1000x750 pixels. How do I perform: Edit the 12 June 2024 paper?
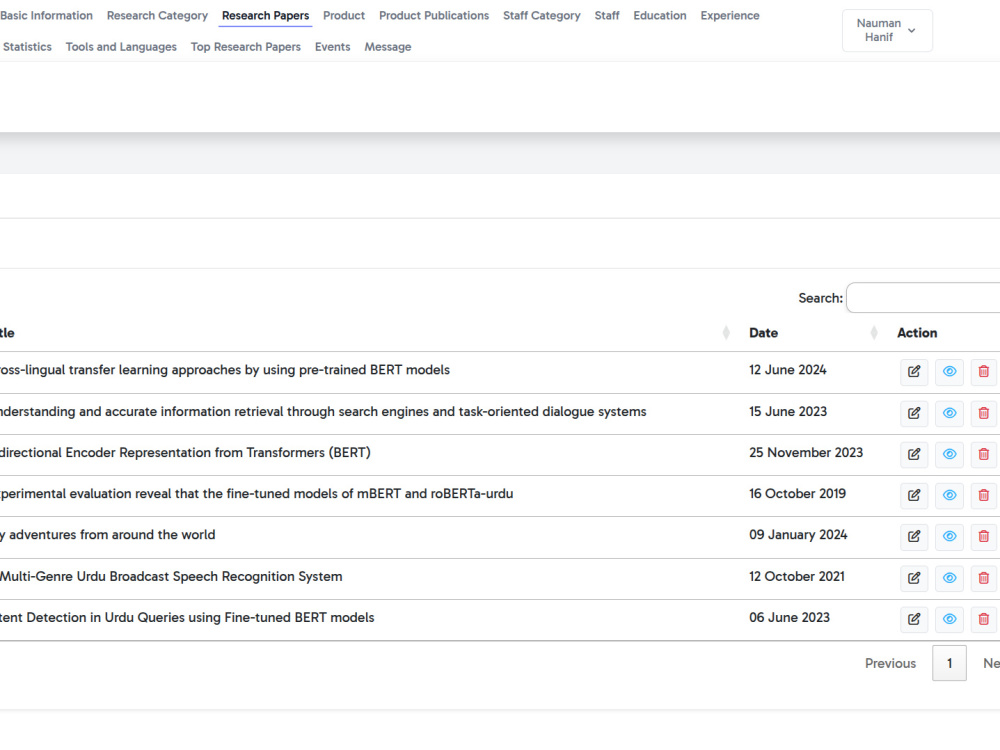tap(914, 372)
